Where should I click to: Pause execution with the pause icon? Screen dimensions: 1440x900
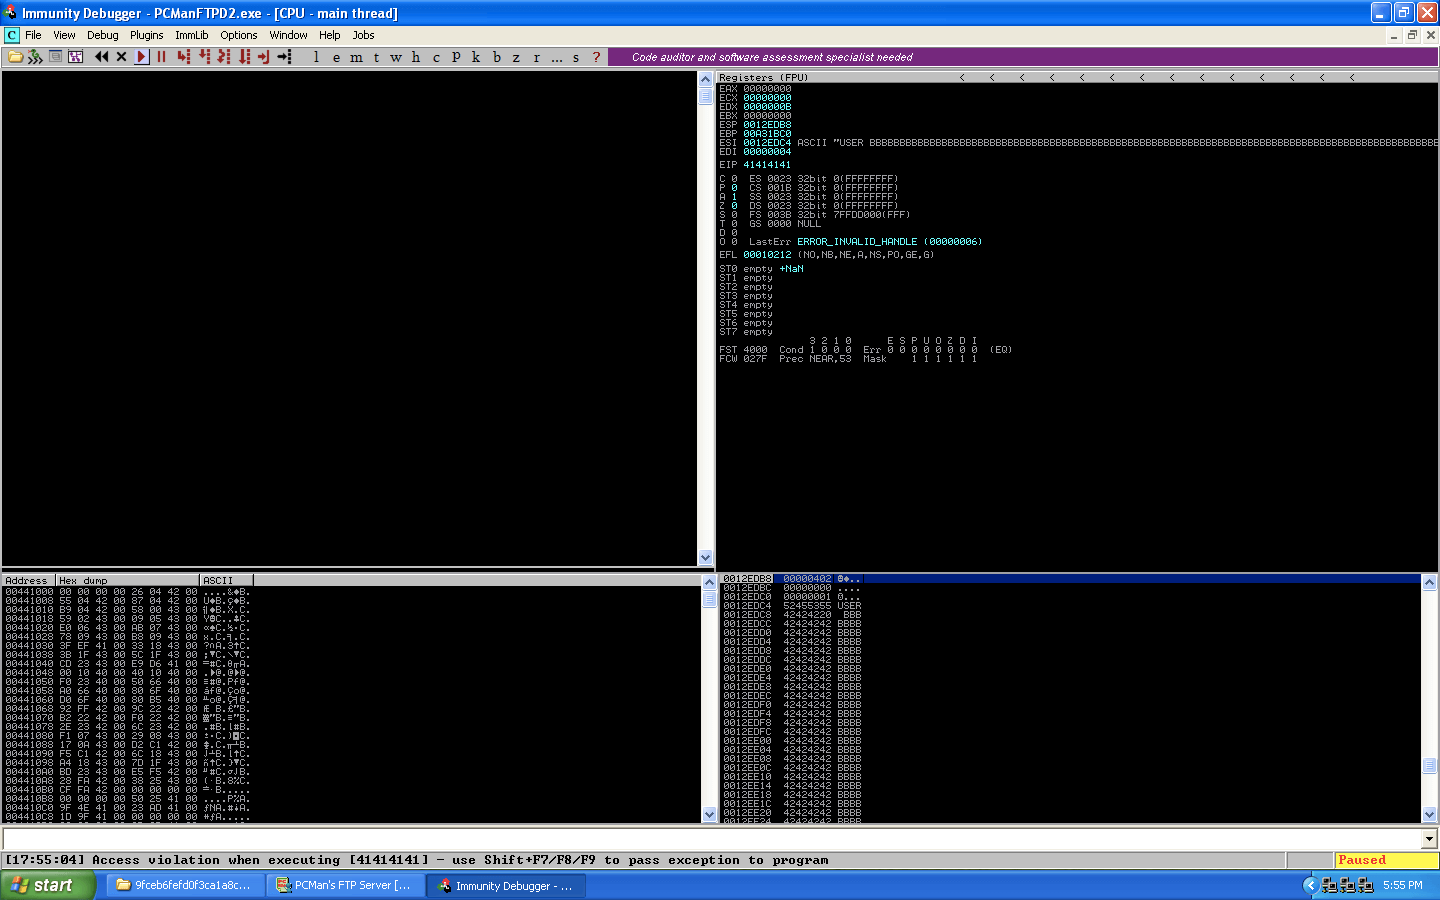point(161,57)
